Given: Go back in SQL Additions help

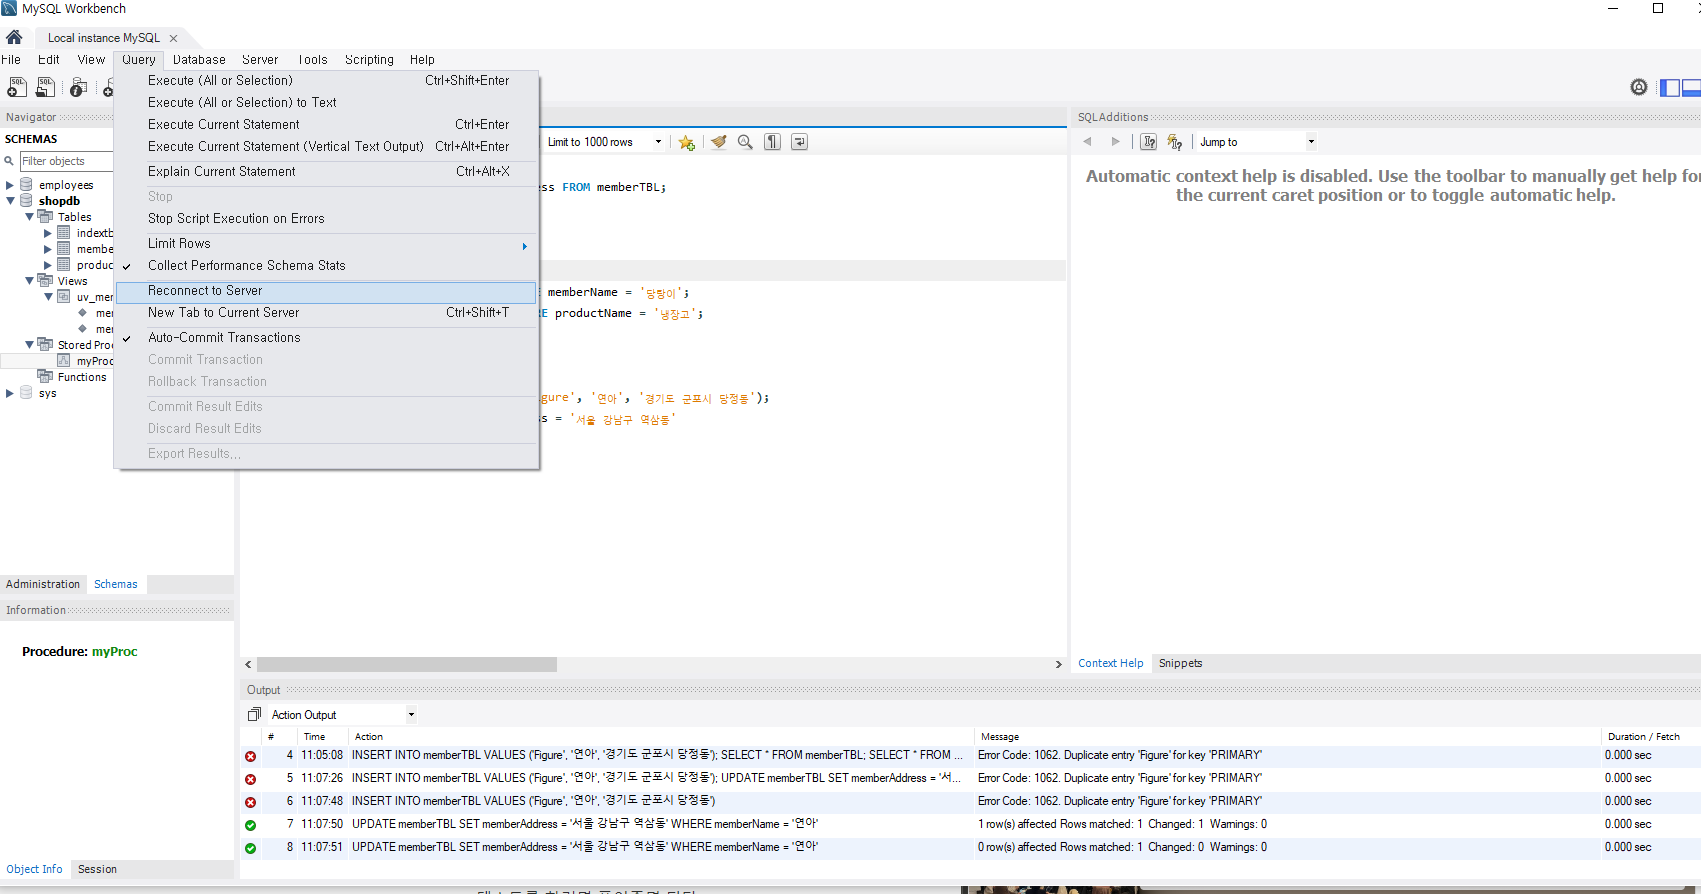Looking at the screenshot, I should click(1087, 142).
